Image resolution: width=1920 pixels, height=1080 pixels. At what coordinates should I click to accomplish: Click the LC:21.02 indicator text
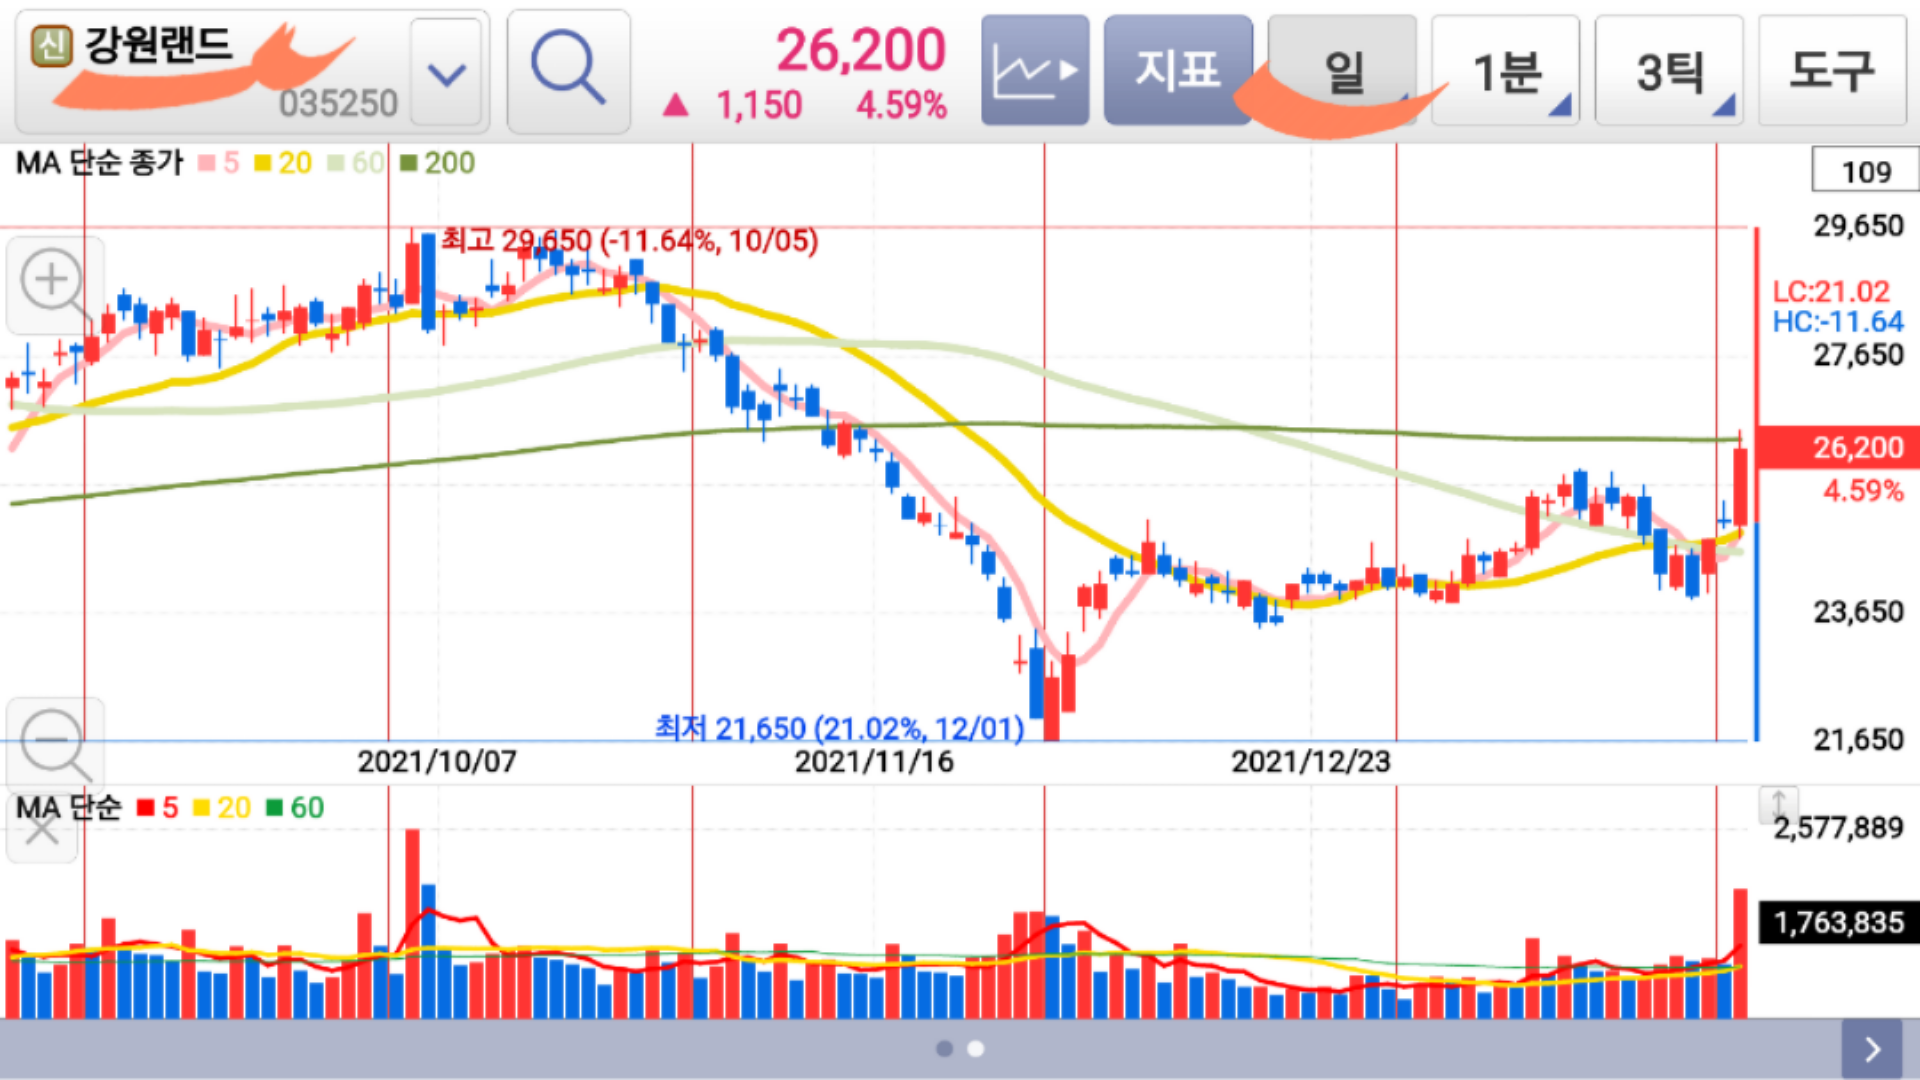pos(1831,292)
